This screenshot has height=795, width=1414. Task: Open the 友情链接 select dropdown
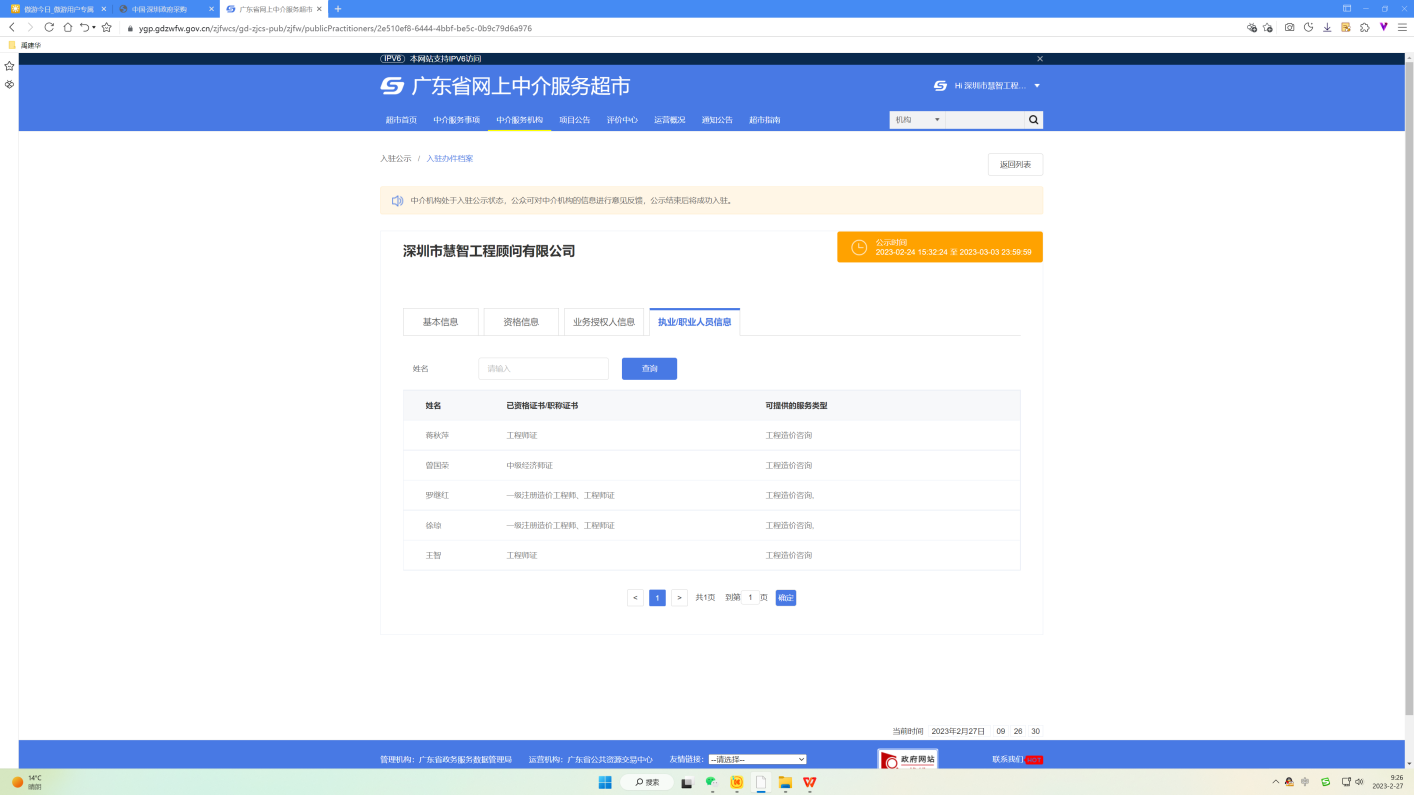756,760
